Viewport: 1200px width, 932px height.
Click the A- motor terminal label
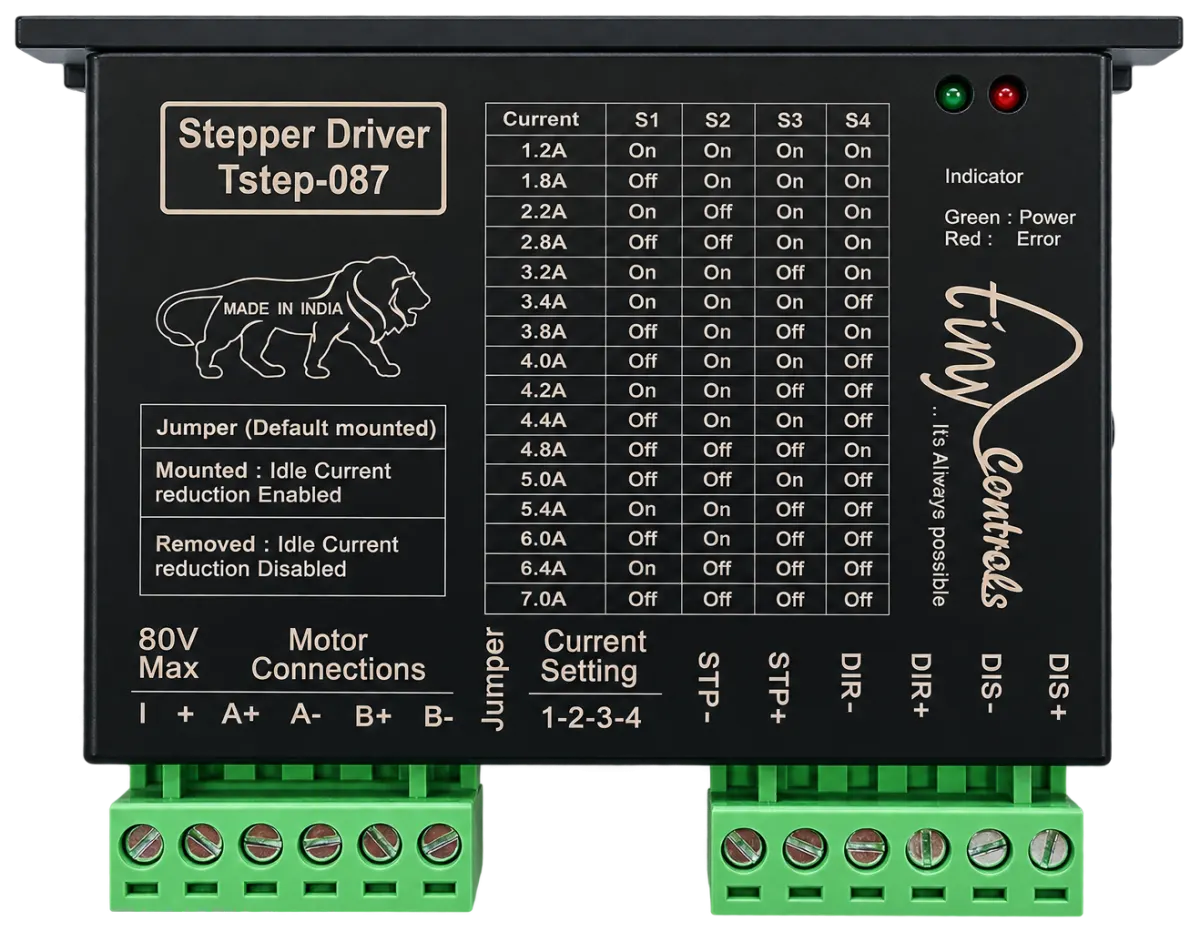click(306, 715)
